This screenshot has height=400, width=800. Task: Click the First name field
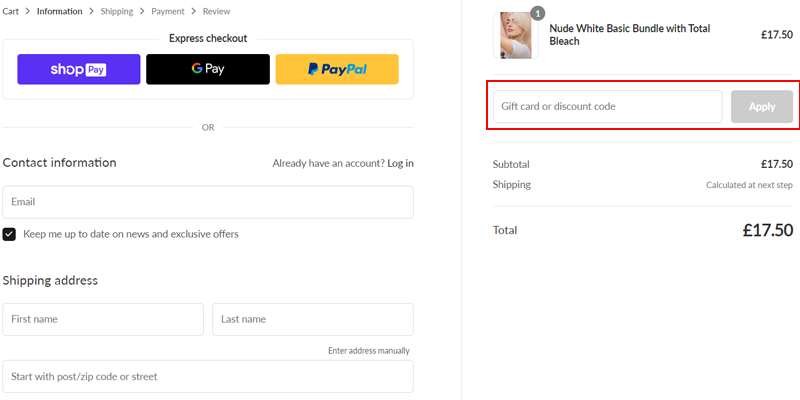pos(103,319)
